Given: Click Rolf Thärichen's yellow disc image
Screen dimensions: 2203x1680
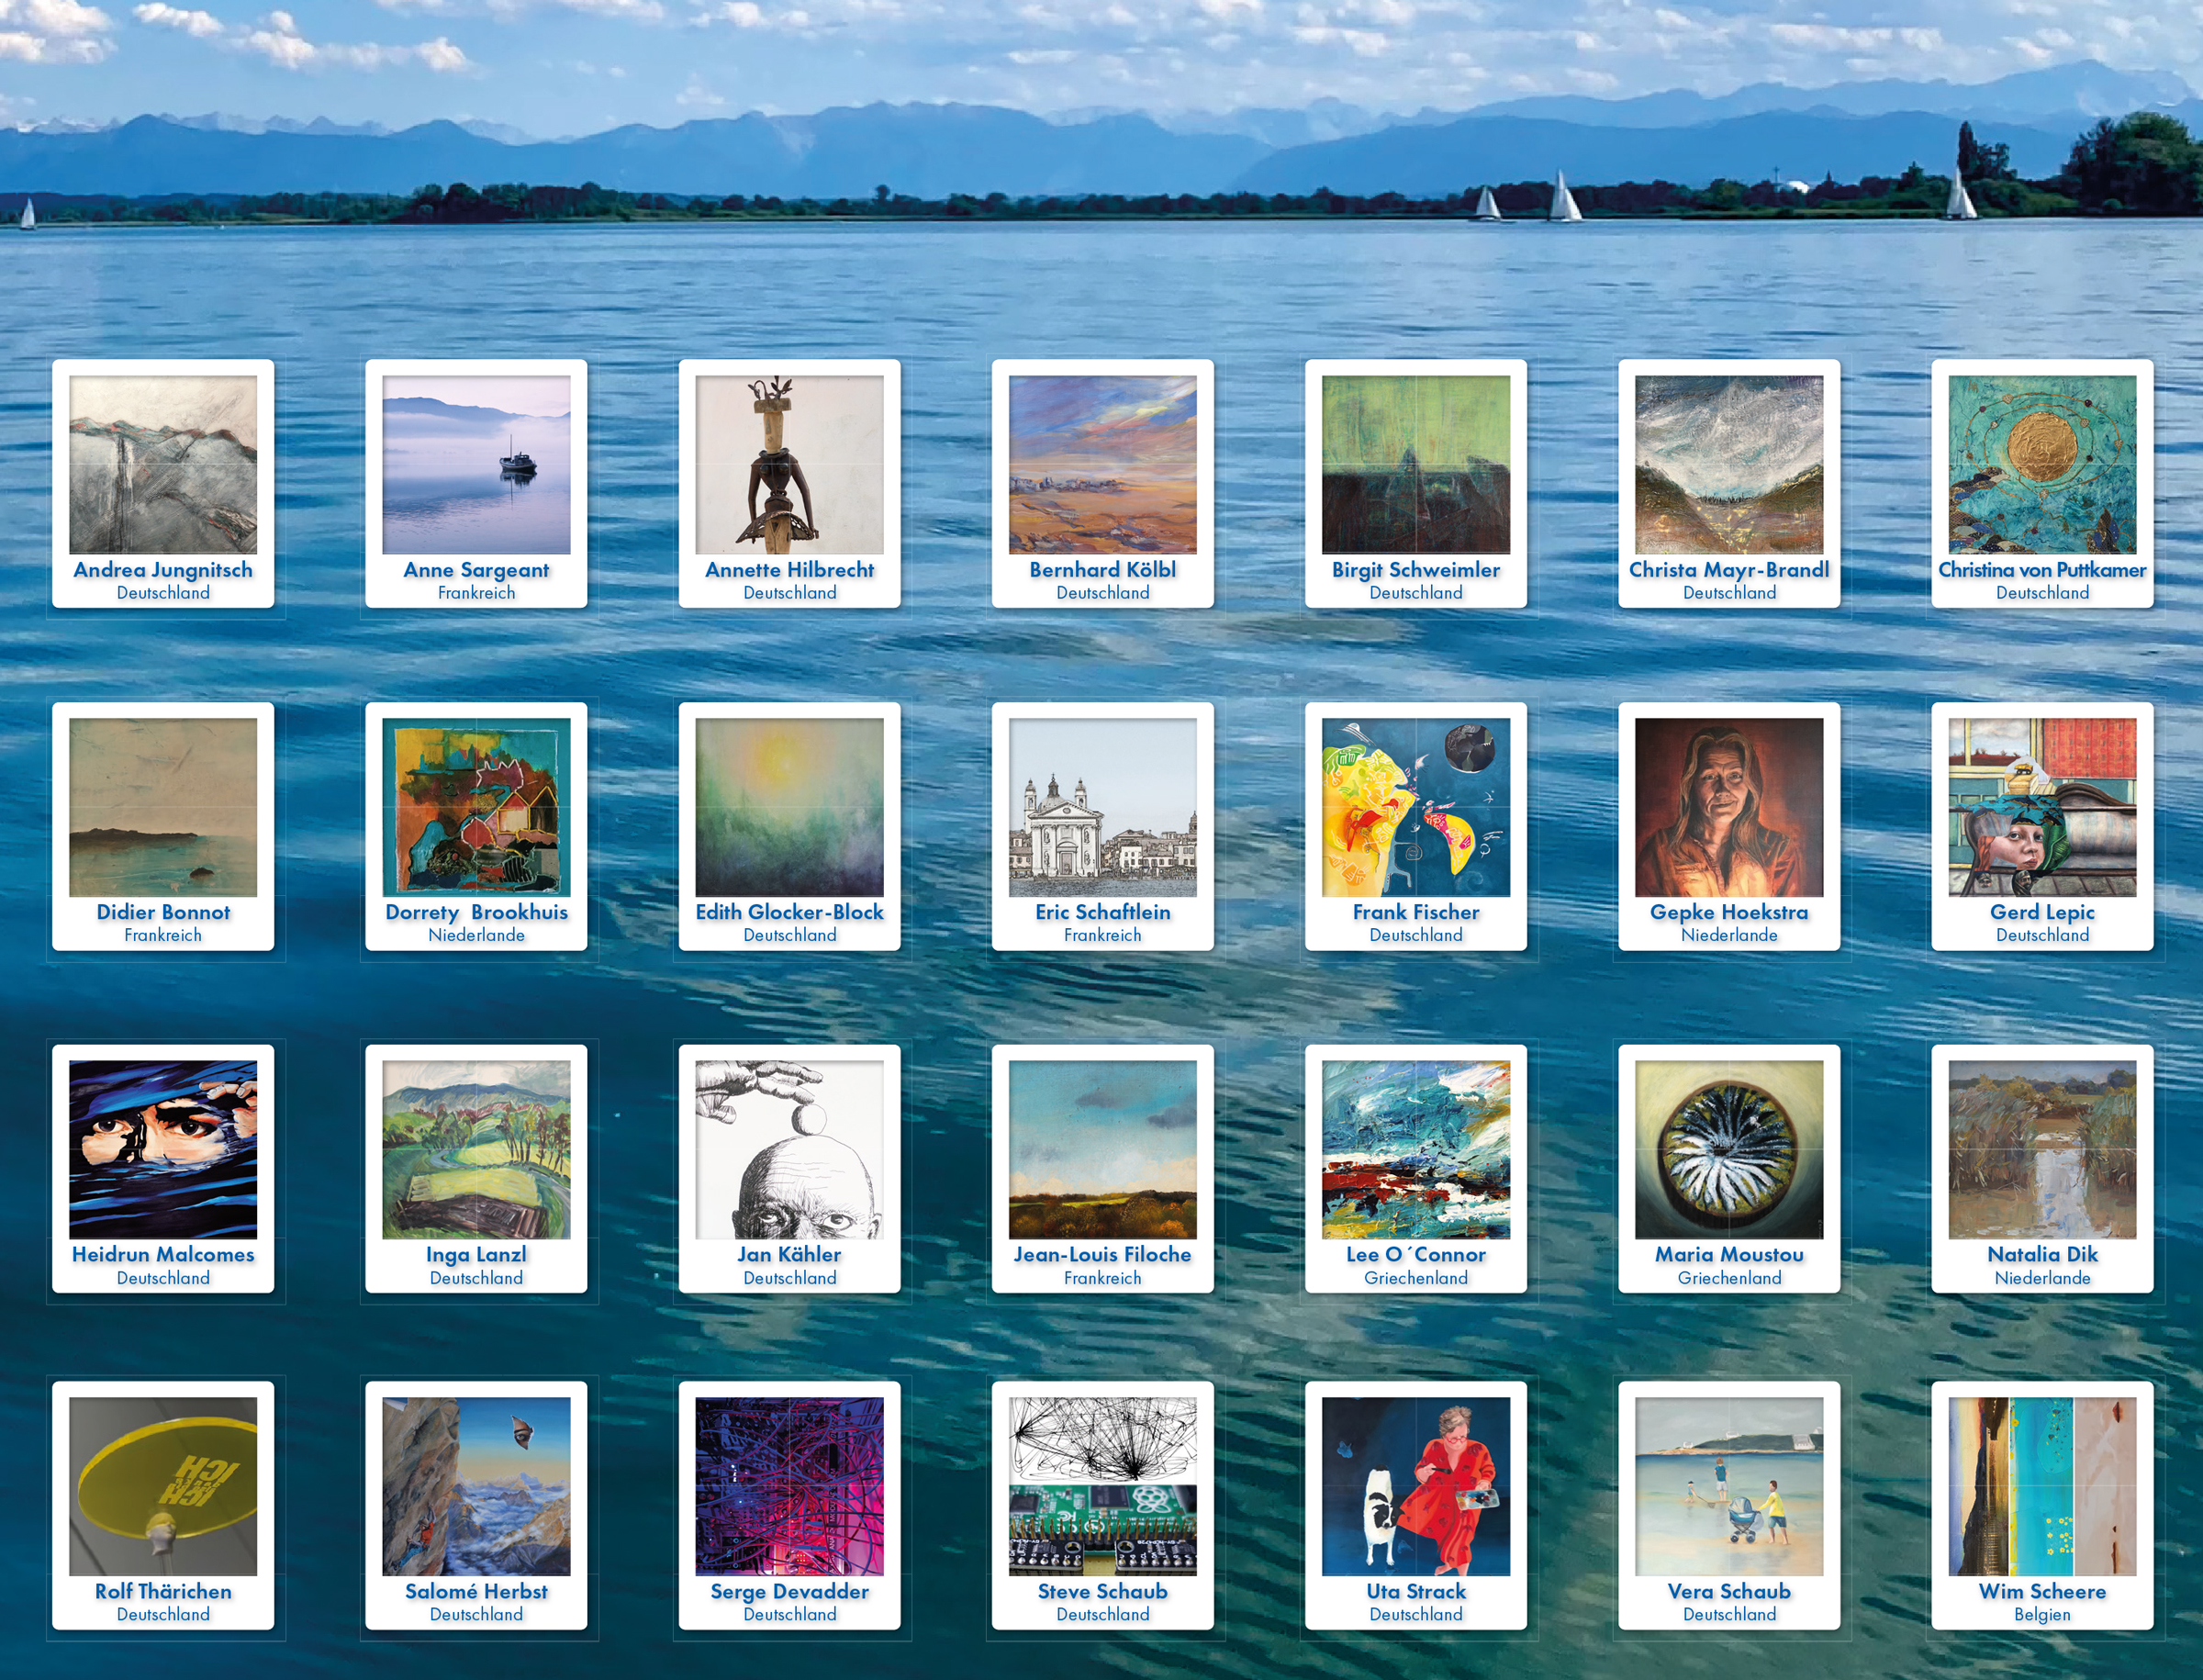Looking at the screenshot, I should click(163, 1486).
